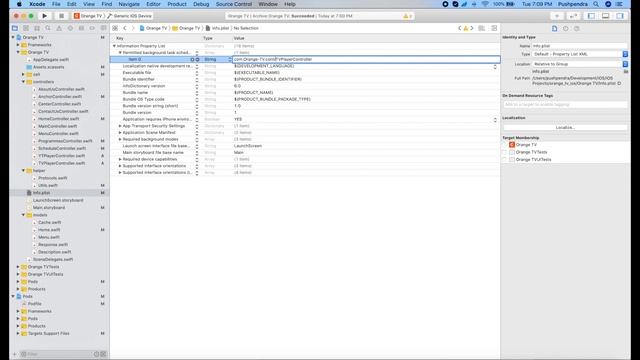This screenshot has width=640, height=360.
Task: Collapse Orange TV project root
Action: (13, 37)
